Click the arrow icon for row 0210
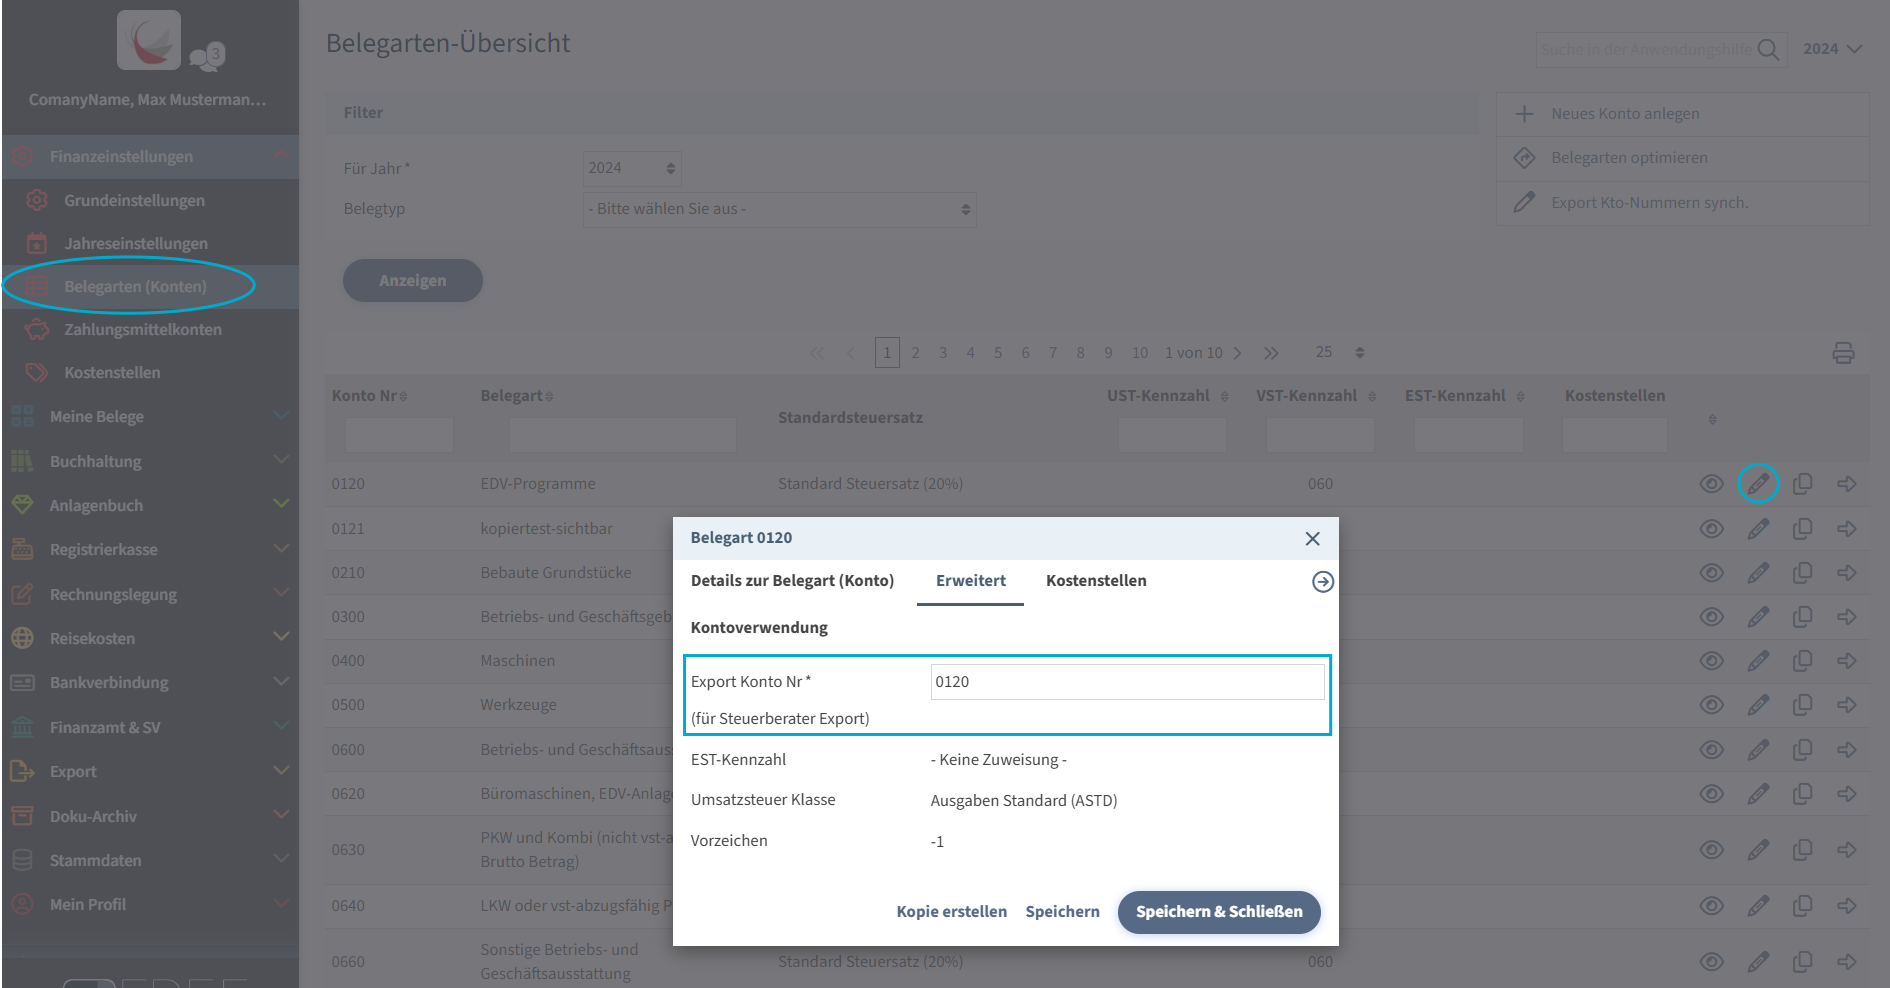 click(x=1846, y=573)
